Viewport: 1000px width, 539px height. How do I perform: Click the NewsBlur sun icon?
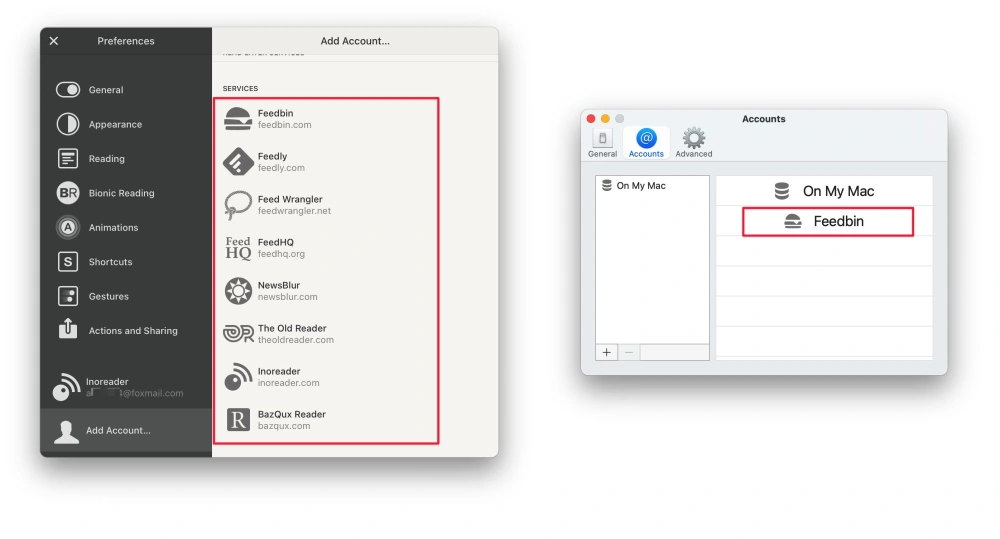(238, 291)
